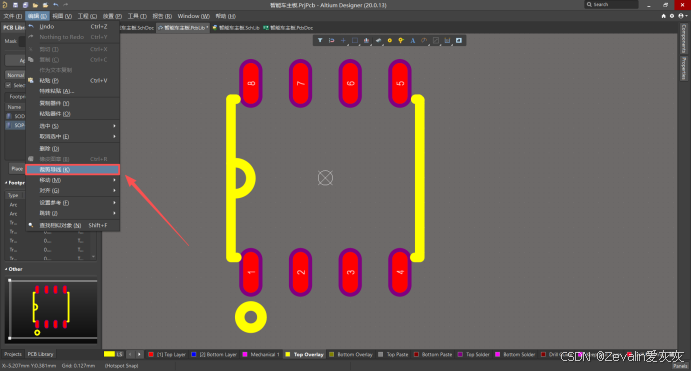Screen dimensions: 692x371
Task: Open settings gear at top right
Action: [672, 16]
